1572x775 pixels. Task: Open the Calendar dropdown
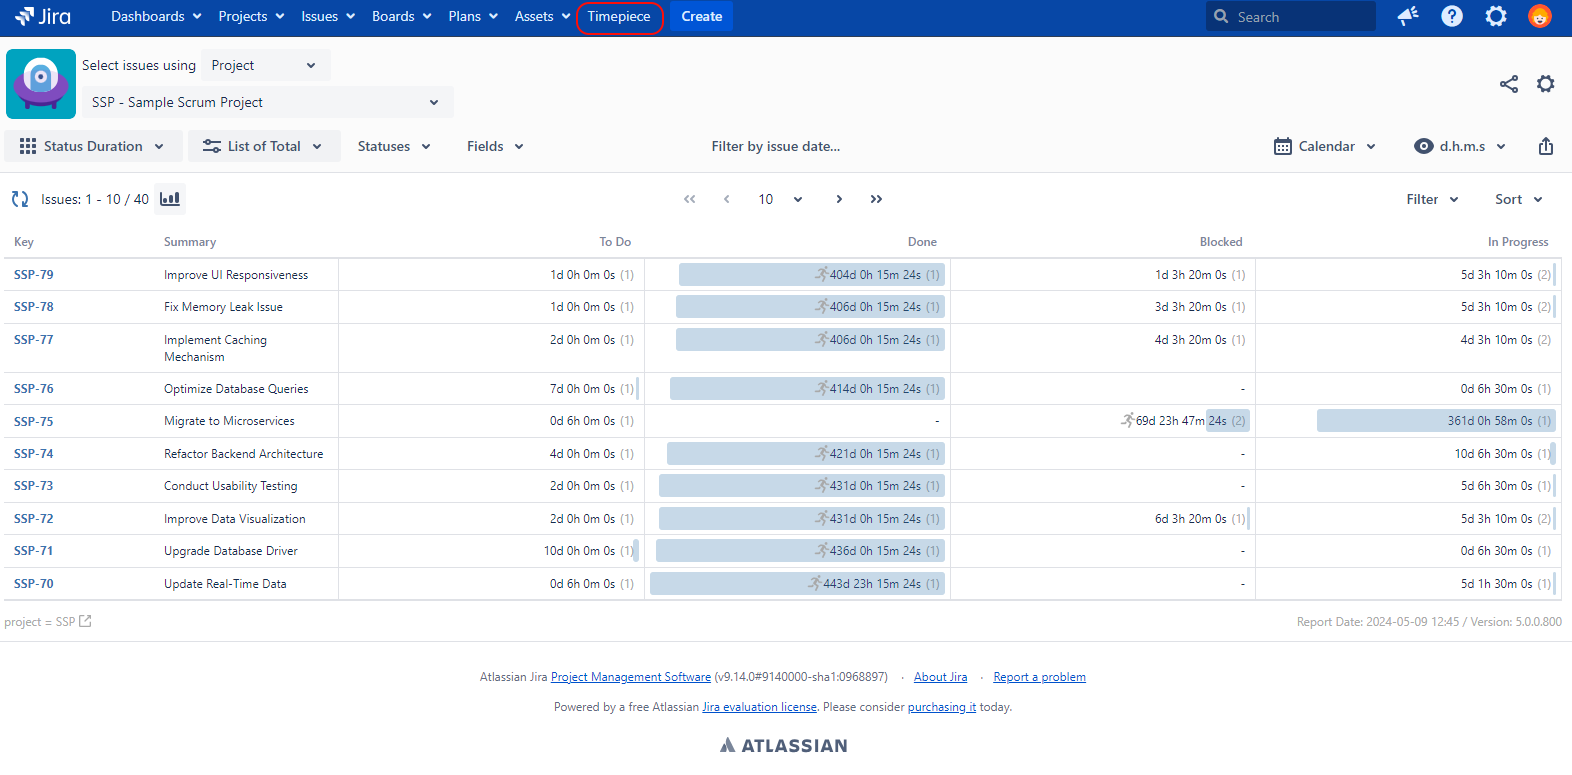(x=1325, y=146)
